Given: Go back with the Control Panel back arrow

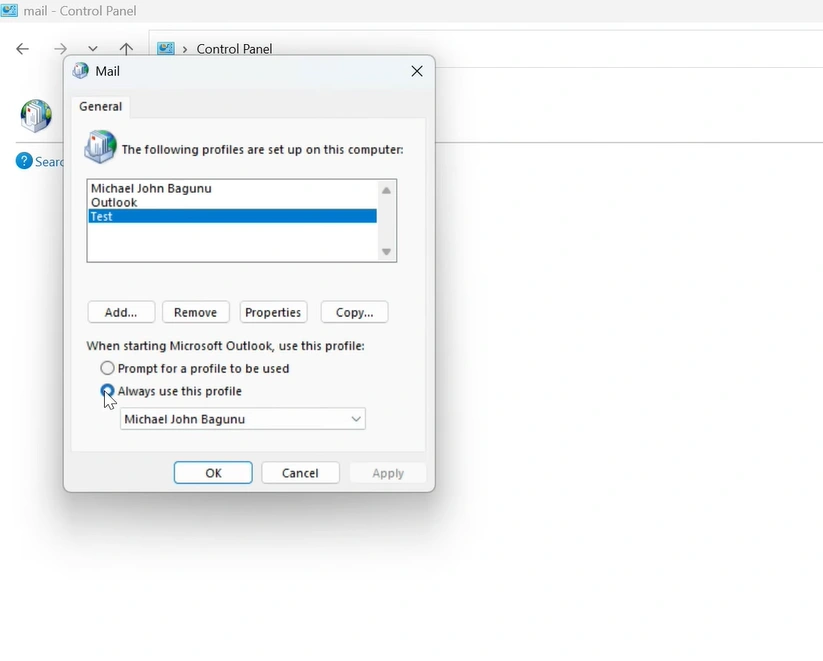Looking at the screenshot, I should [x=23, y=49].
